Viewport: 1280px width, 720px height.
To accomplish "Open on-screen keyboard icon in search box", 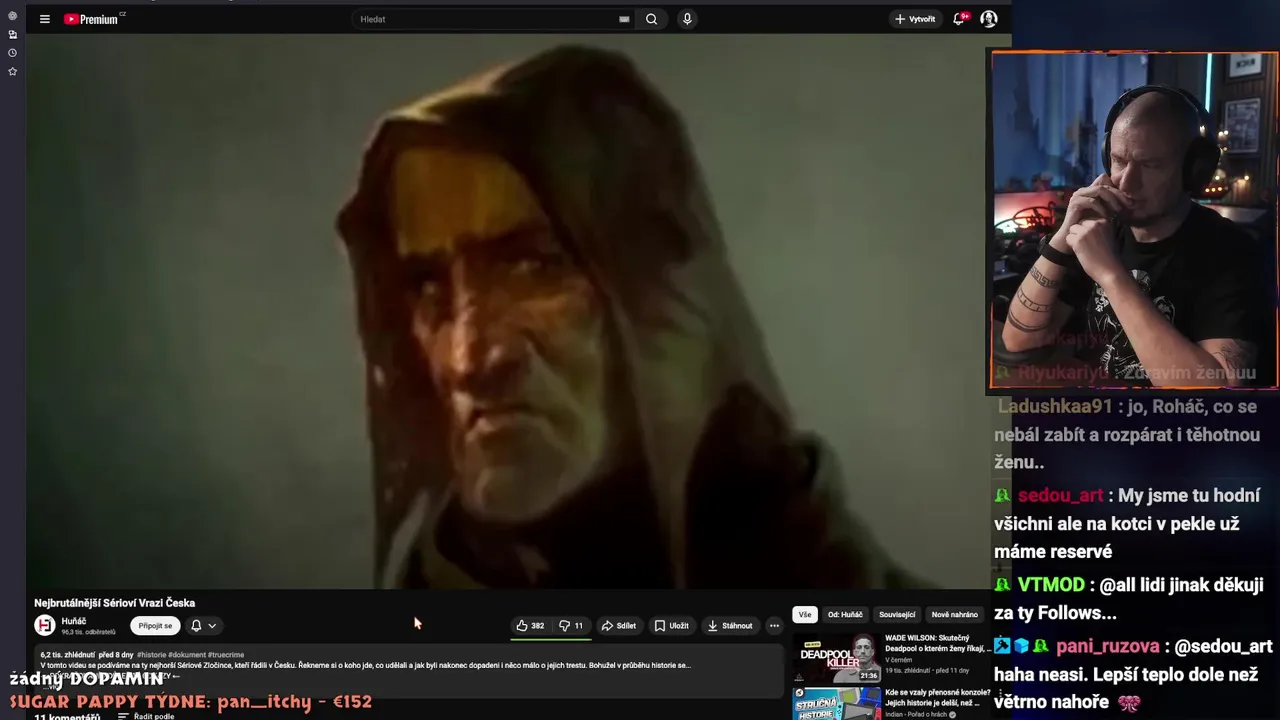I will point(624,19).
